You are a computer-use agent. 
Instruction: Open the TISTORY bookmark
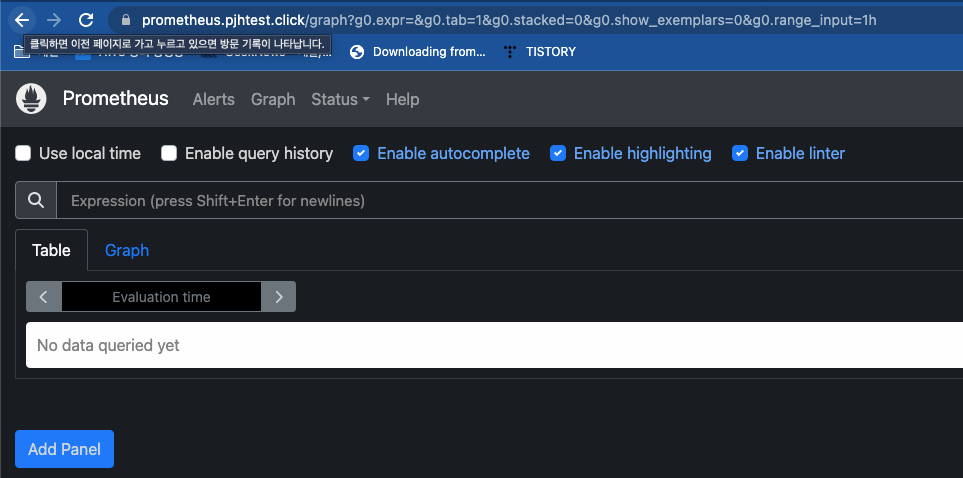click(540, 52)
